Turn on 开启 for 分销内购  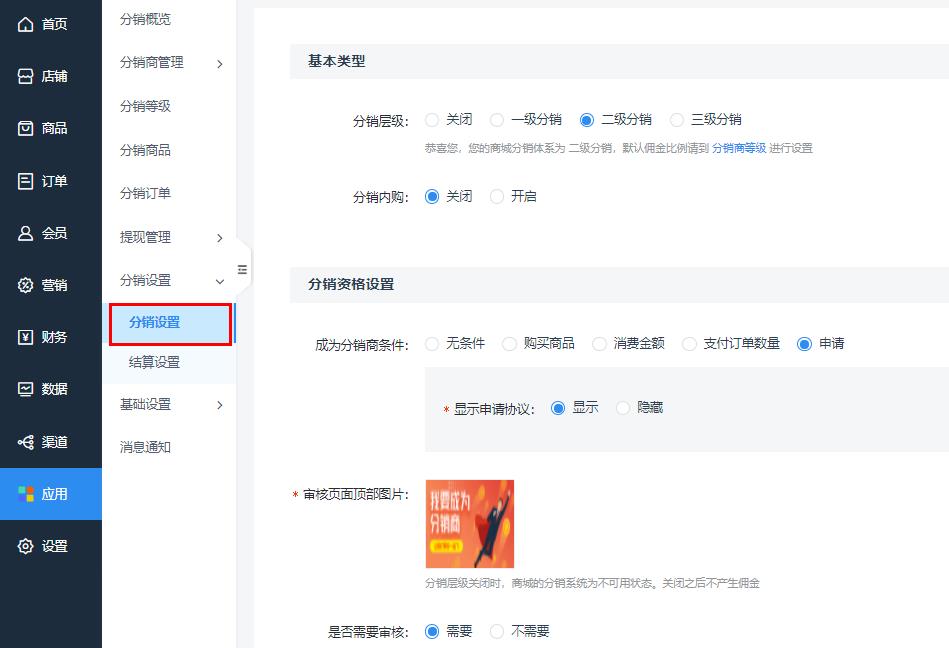pos(498,196)
